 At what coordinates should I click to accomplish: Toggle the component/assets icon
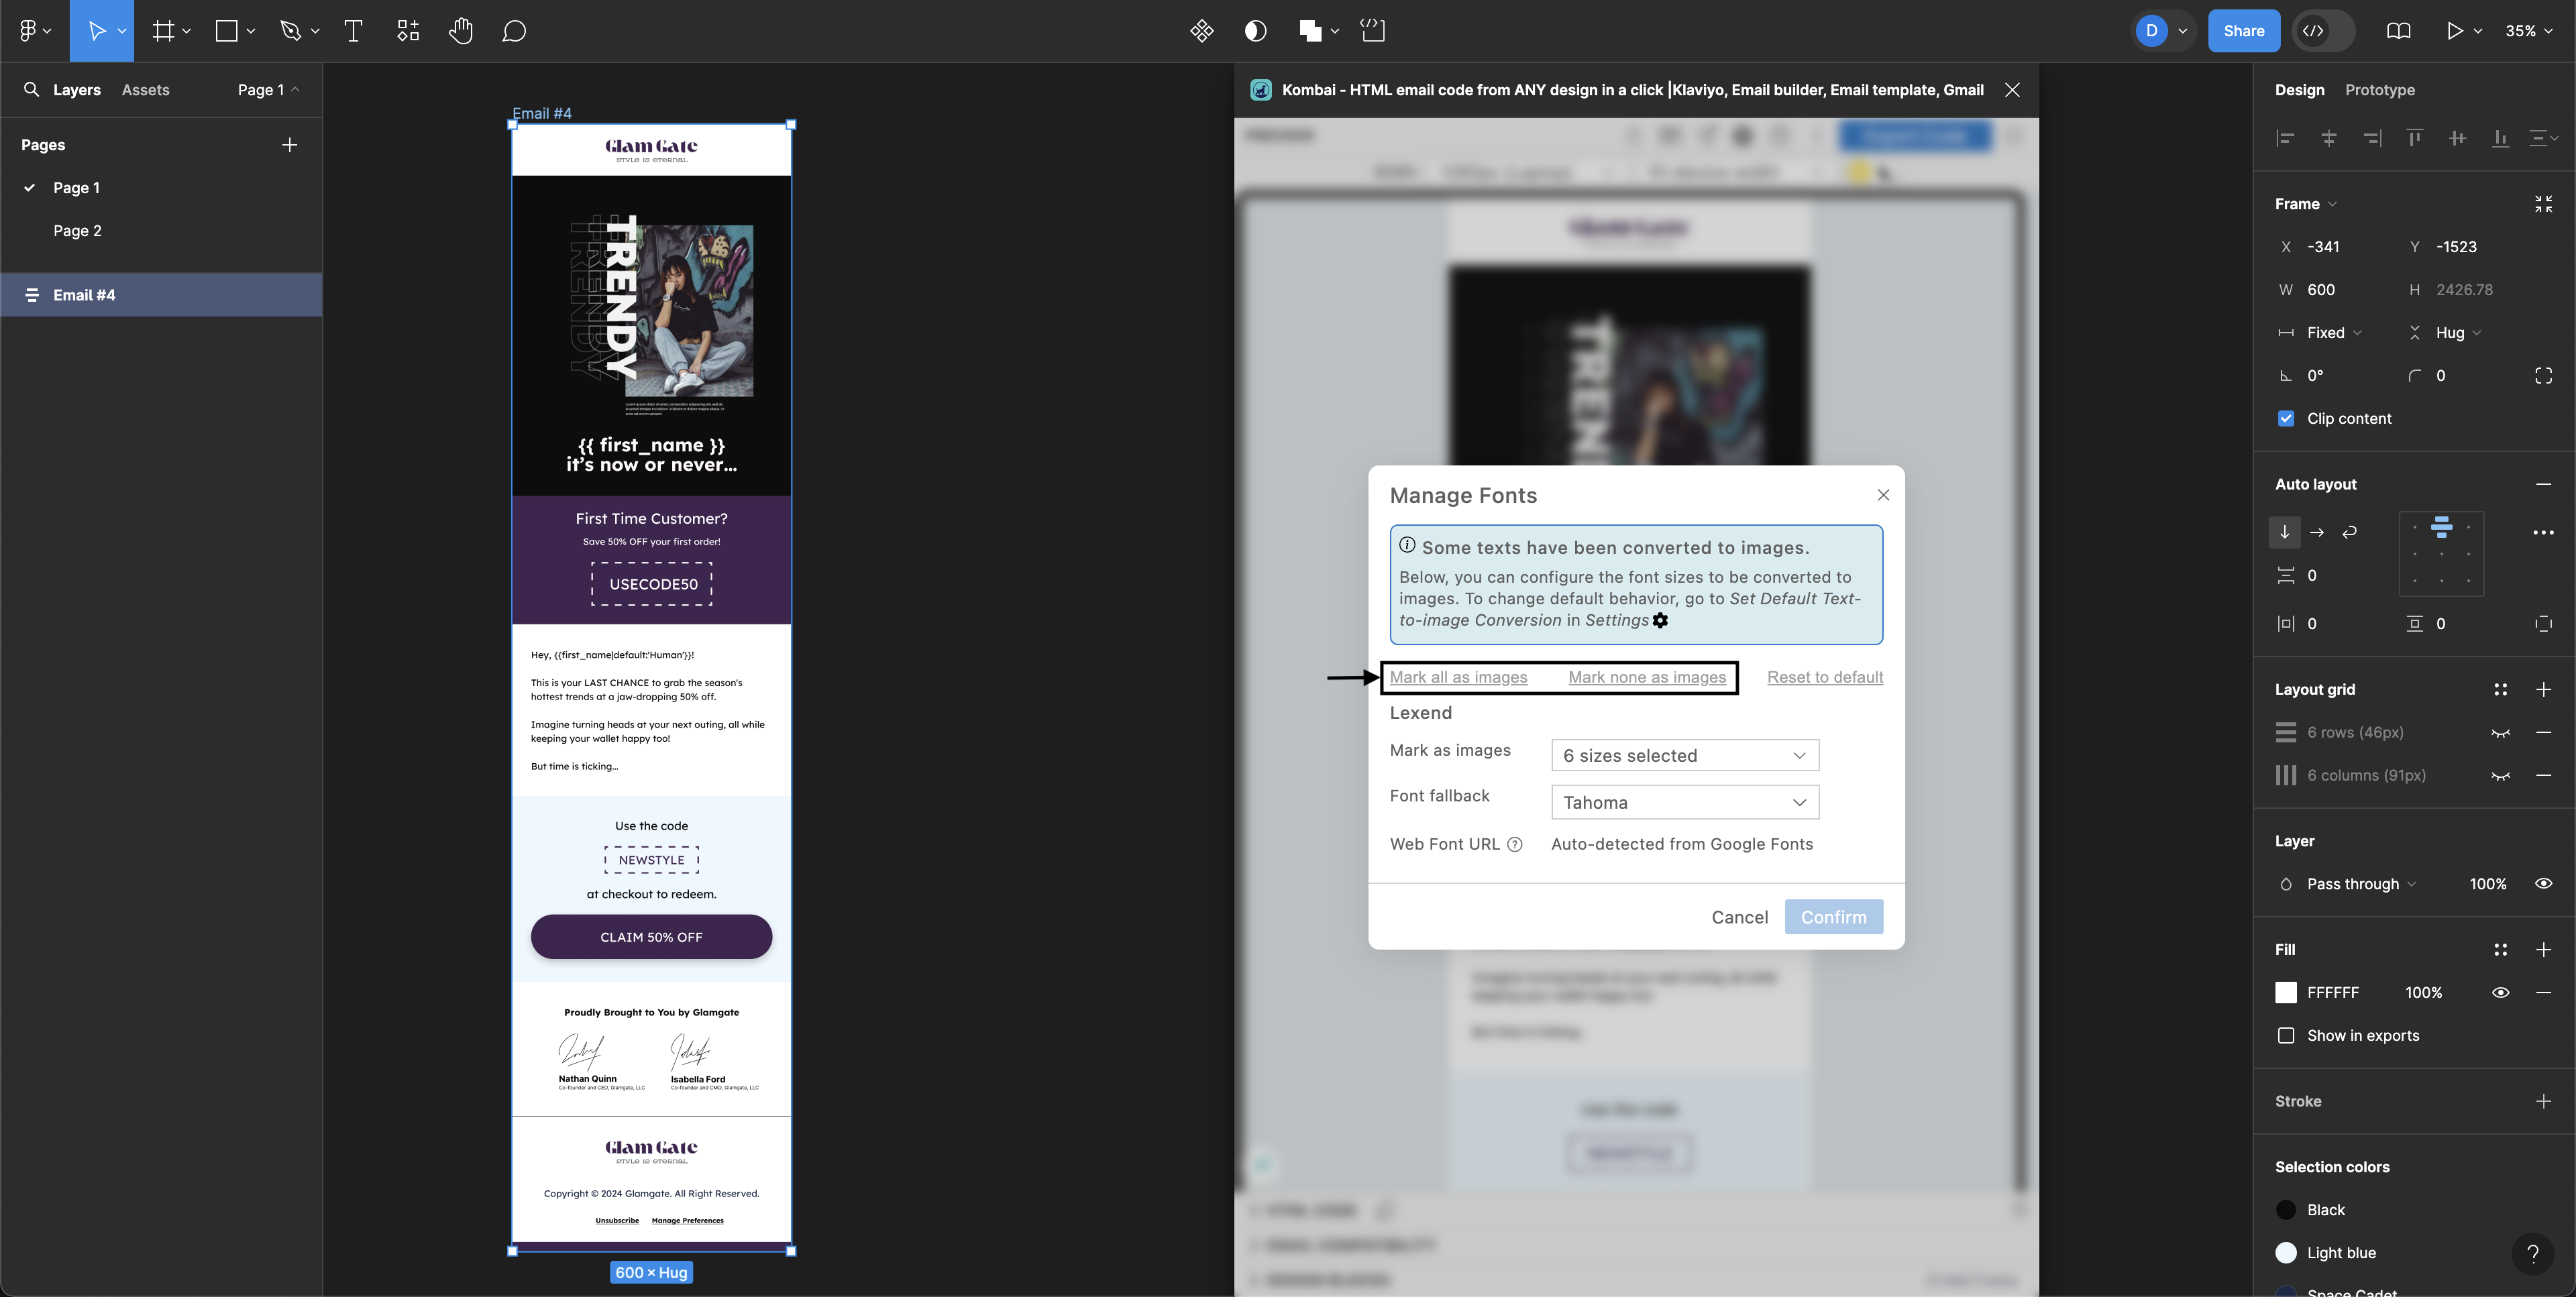point(146,89)
